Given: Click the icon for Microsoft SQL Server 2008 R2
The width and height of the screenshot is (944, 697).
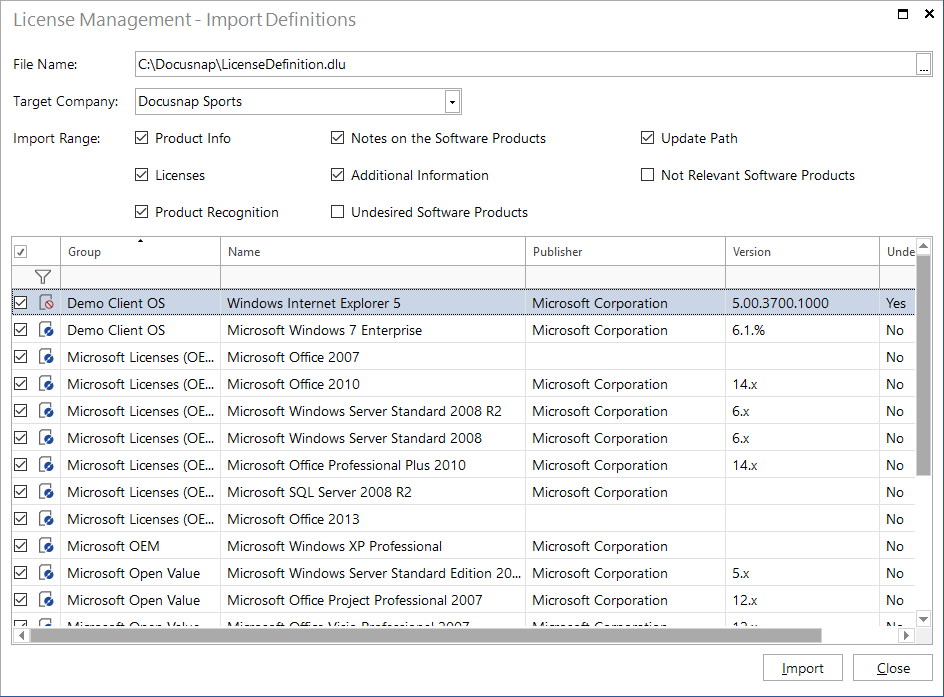Looking at the screenshot, I should (46, 492).
